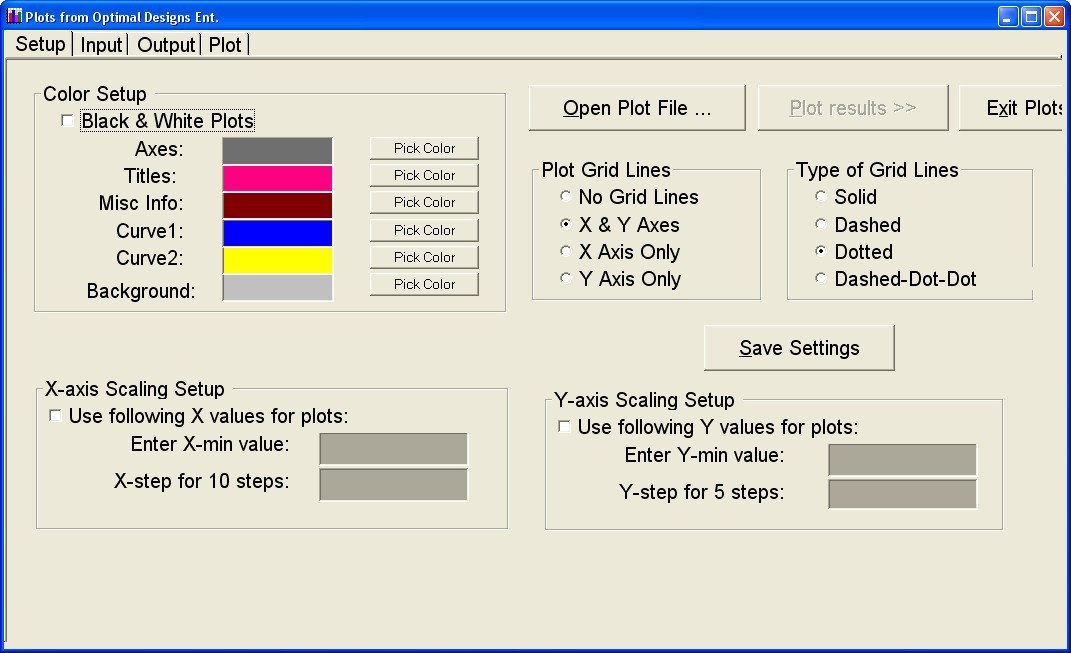Viewport: 1071px width, 653px height.
Task: Click the Exit Plots button
Action: pyautogui.click(x=1012, y=108)
